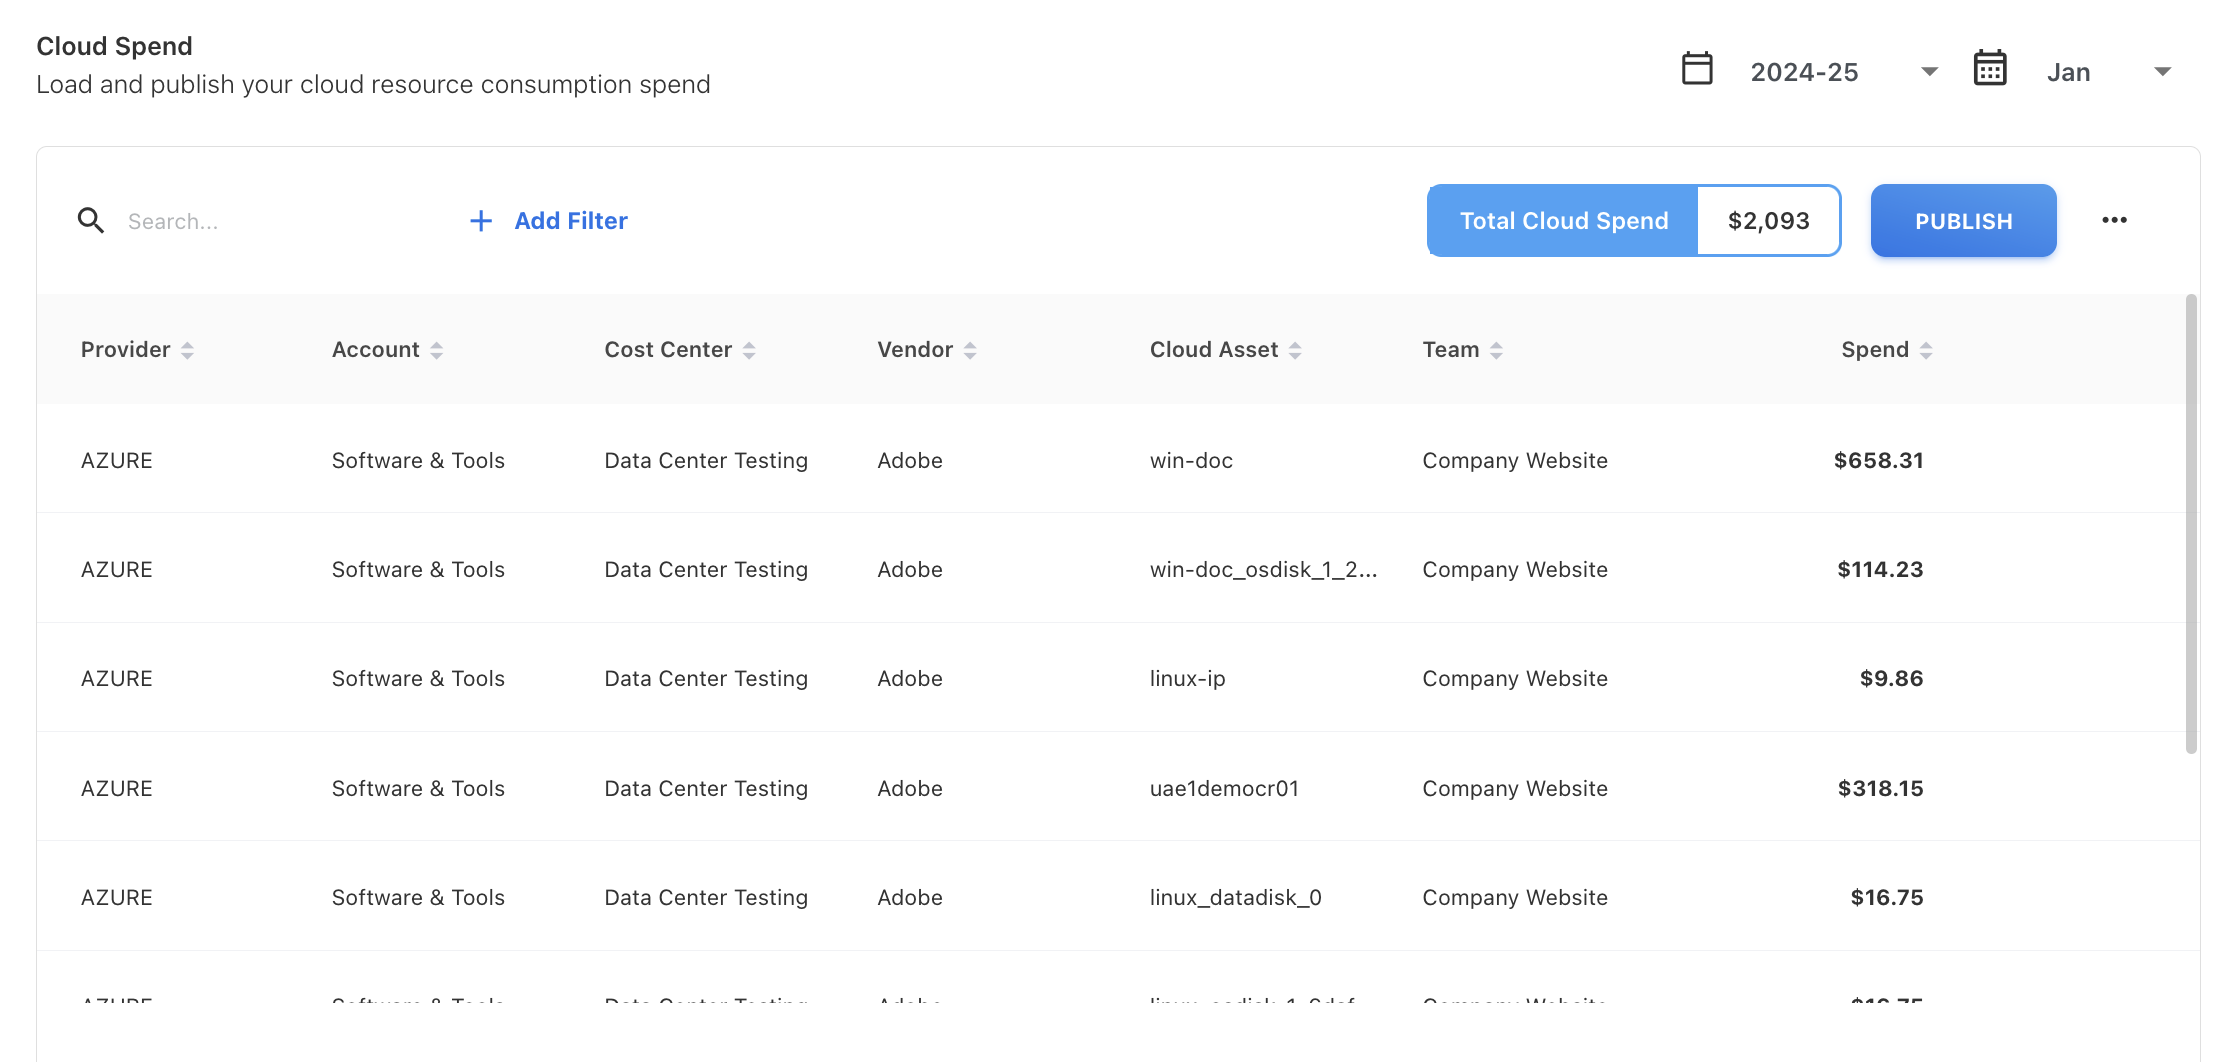2234x1062 pixels.
Task: Select the win-doc cloud asset row
Action: tap(1190, 460)
